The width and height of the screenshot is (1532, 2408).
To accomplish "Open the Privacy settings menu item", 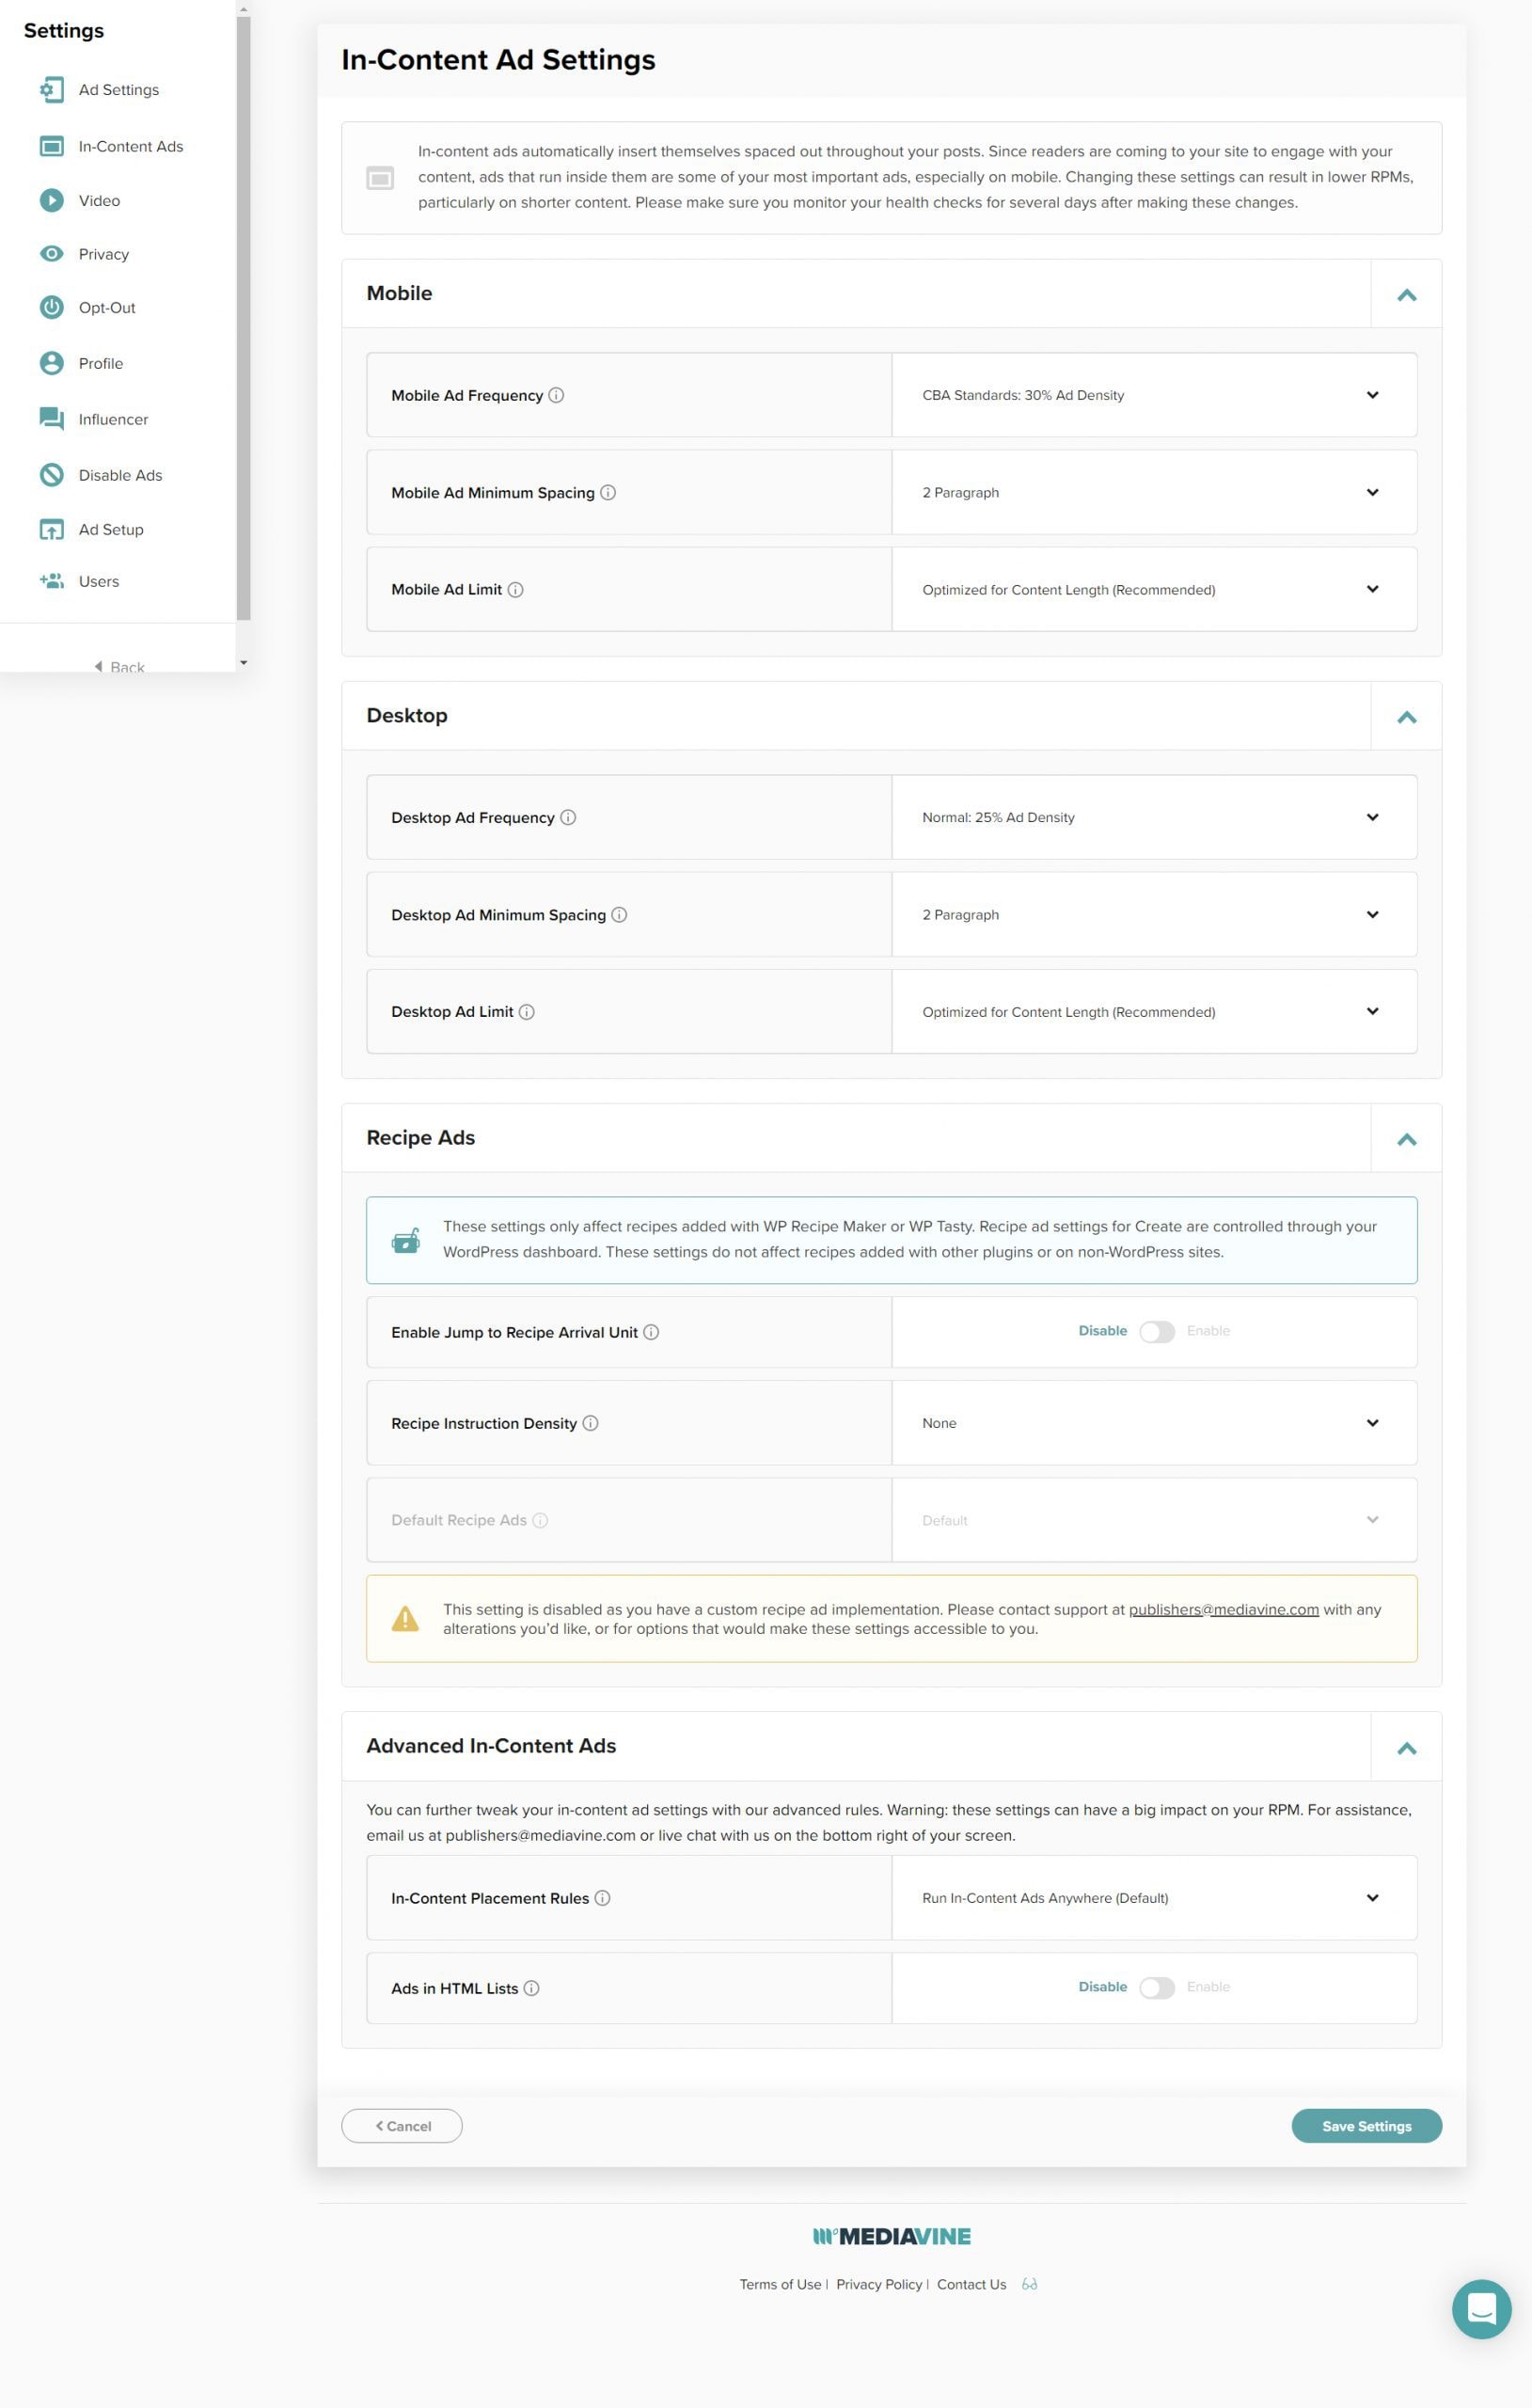I will point(104,254).
